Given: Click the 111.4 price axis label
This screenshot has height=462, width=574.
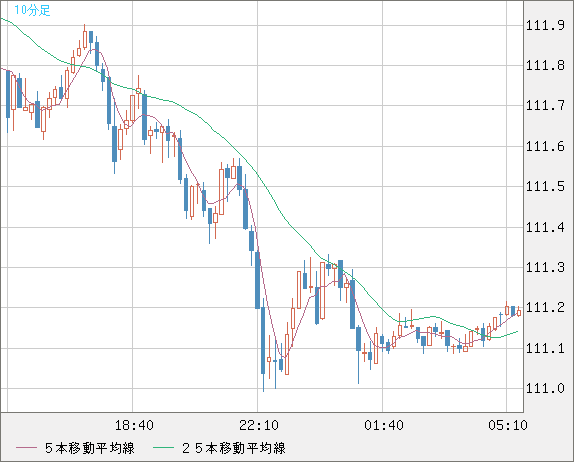Looking at the screenshot, I should point(545,227).
